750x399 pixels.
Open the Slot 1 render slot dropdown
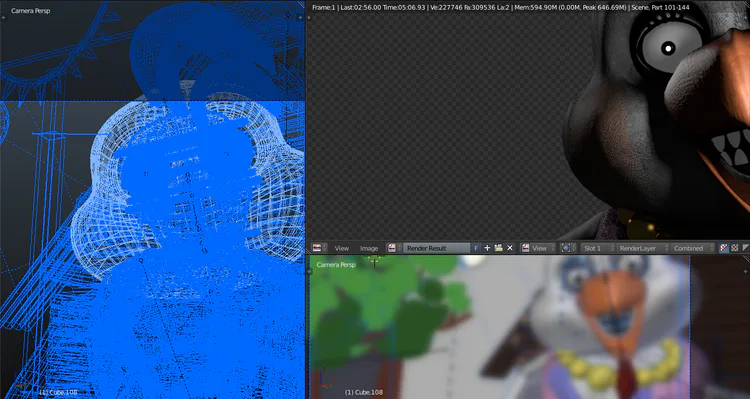pyautogui.click(x=598, y=248)
